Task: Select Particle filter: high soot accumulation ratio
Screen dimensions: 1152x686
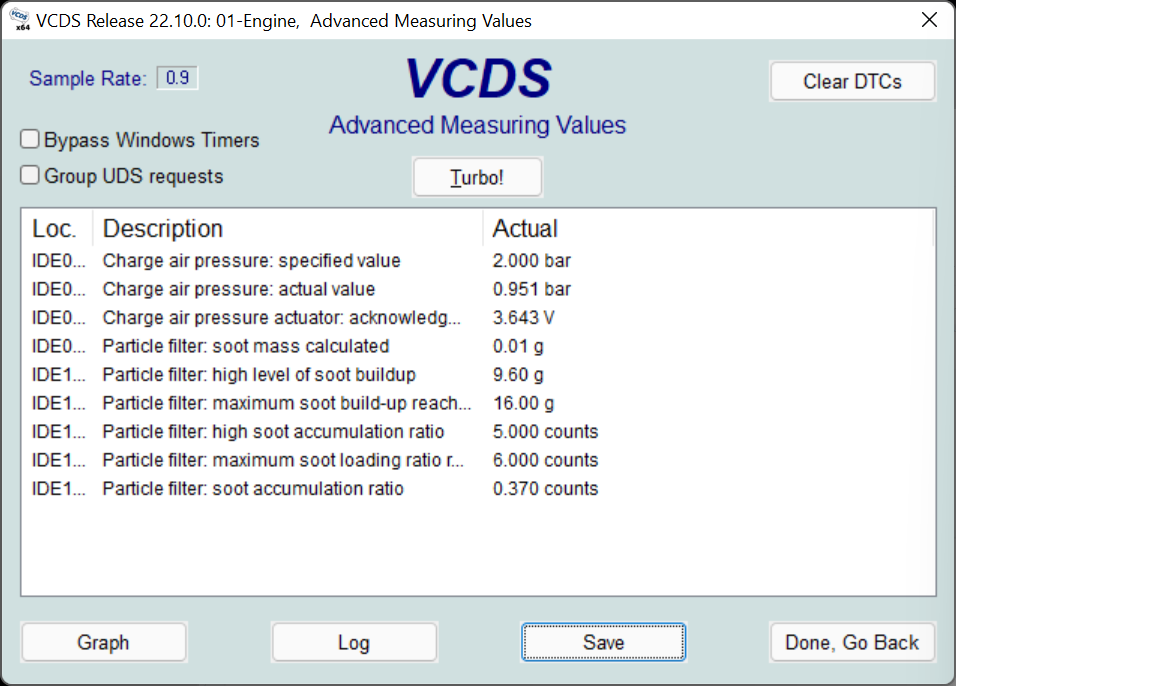Action: pyautogui.click(x=478, y=432)
